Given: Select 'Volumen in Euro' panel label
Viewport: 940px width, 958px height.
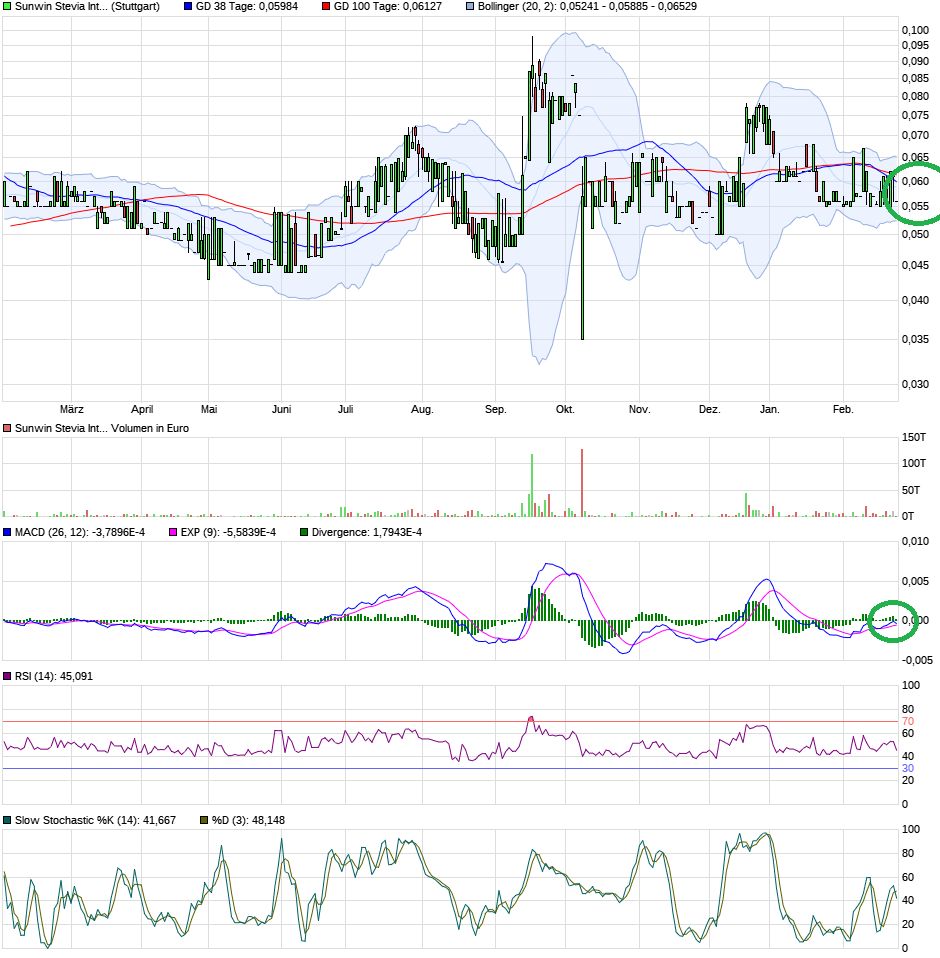Looking at the screenshot, I should (150, 428).
